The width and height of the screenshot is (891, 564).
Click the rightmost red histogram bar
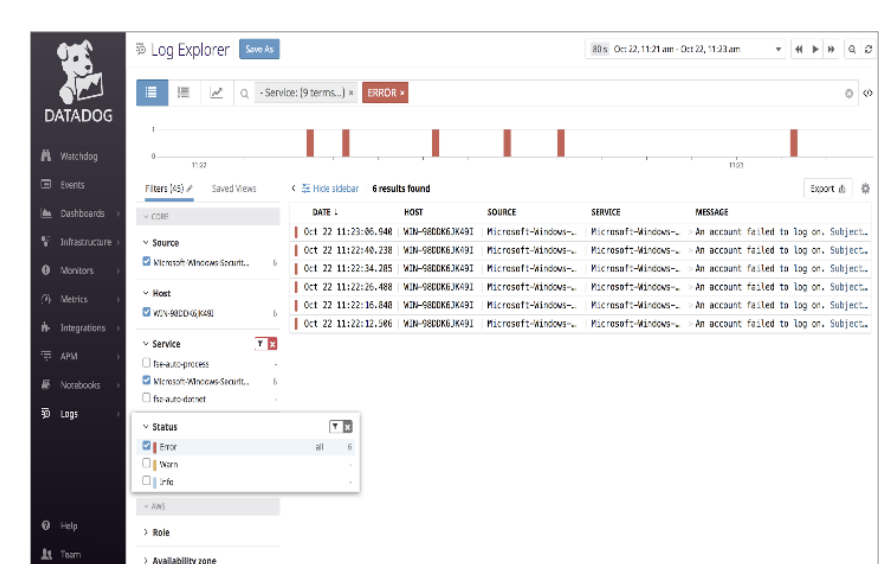pyautogui.click(x=794, y=143)
